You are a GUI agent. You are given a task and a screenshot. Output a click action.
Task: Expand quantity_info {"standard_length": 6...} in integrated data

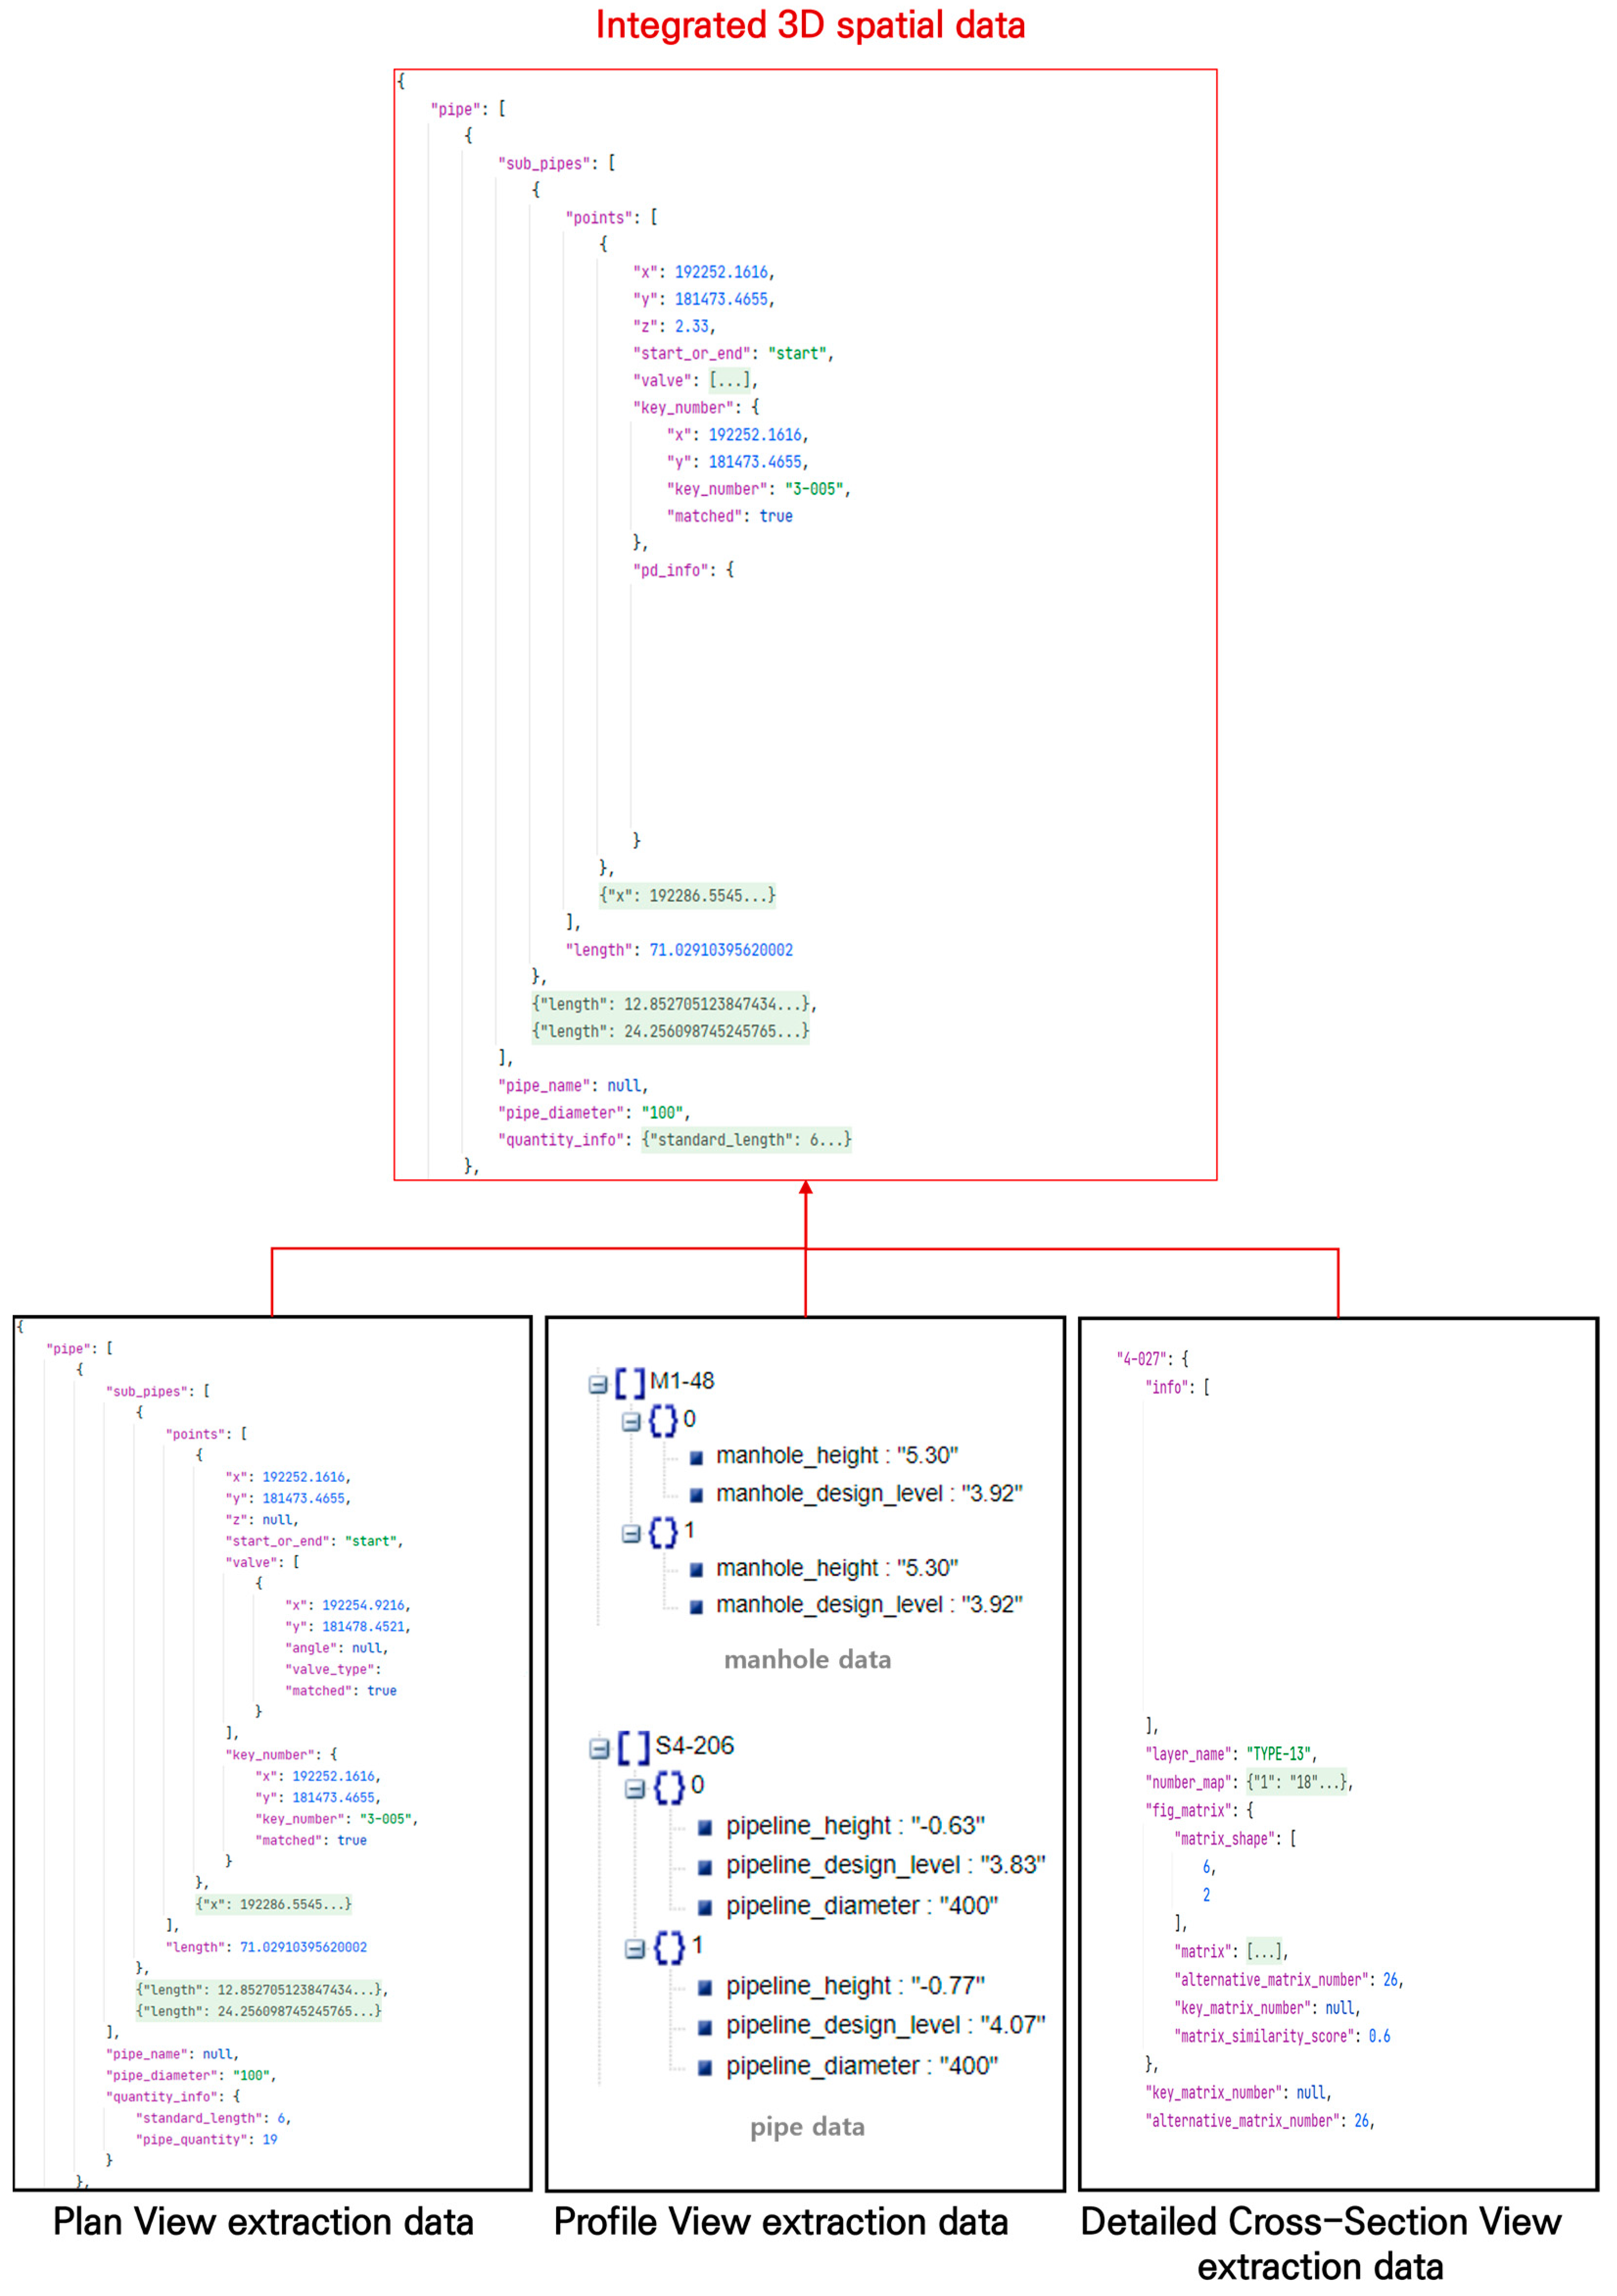point(746,1140)
